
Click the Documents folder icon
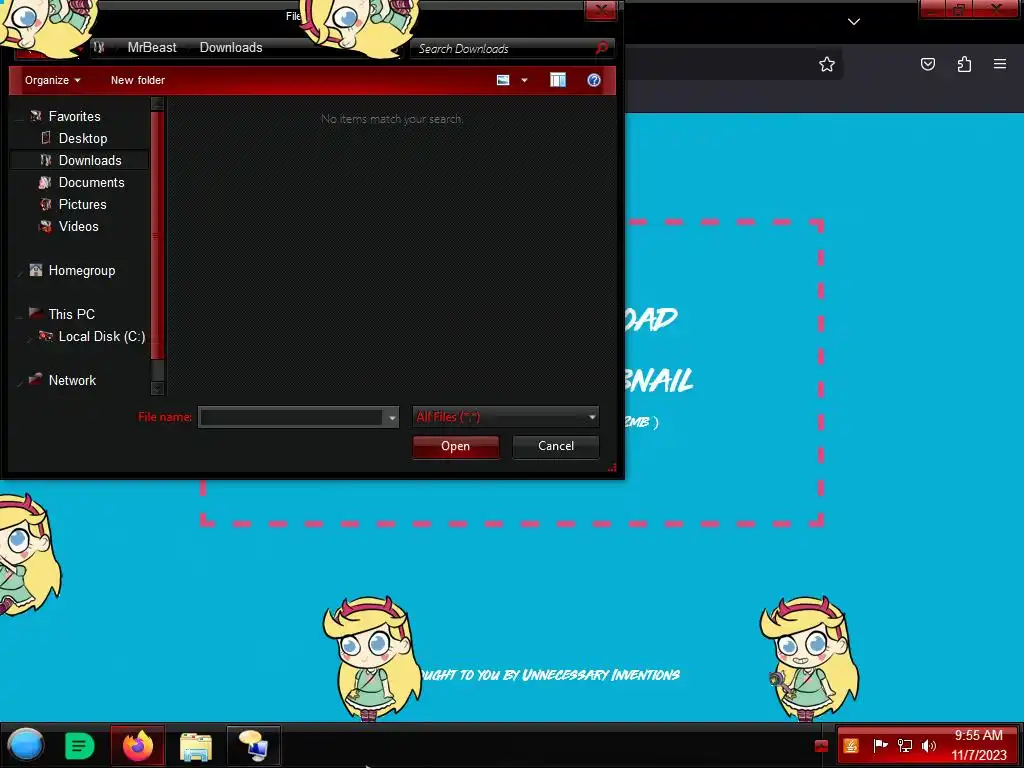tap(44, 182)
